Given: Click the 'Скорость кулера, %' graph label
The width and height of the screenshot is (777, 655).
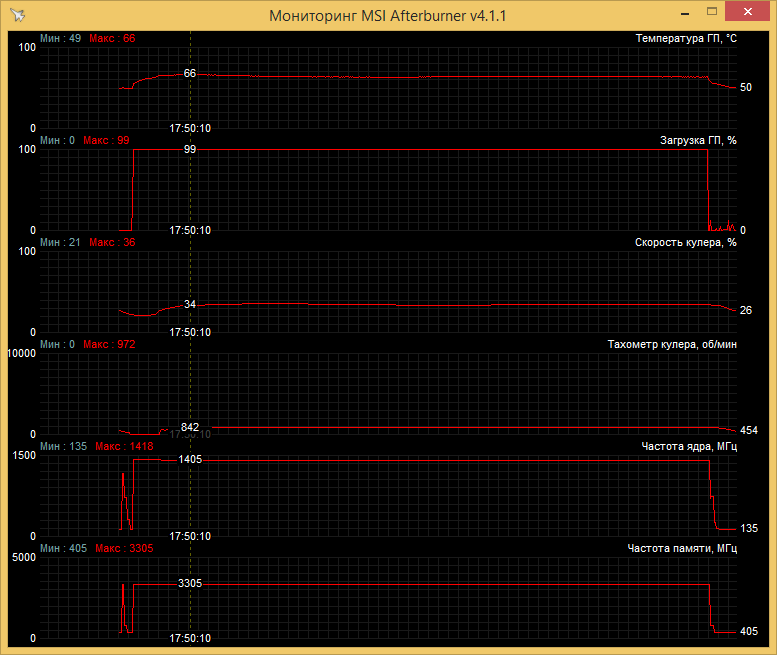Looking at the screenshot, I should click(x=685, y=242).
